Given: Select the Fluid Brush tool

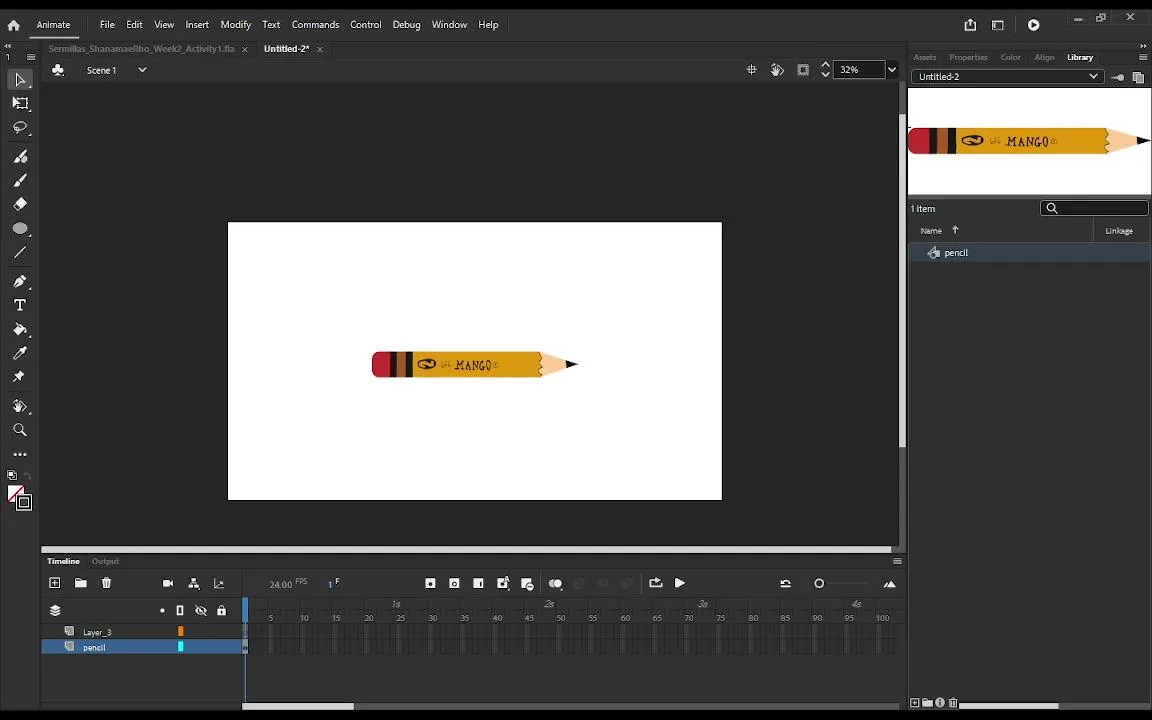Looking at the screenshot, I should (x=20, y=156).
